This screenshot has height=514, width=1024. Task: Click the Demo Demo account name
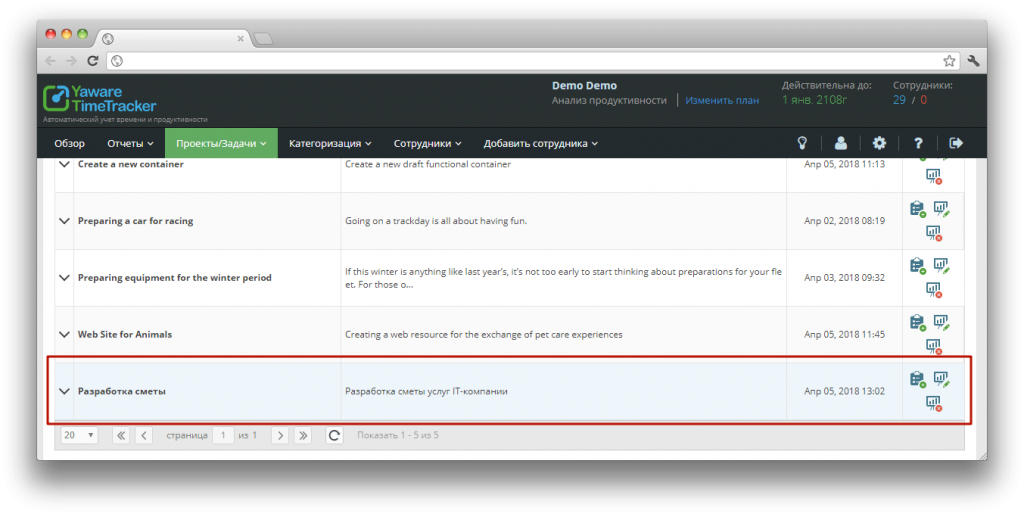[584, 86]
